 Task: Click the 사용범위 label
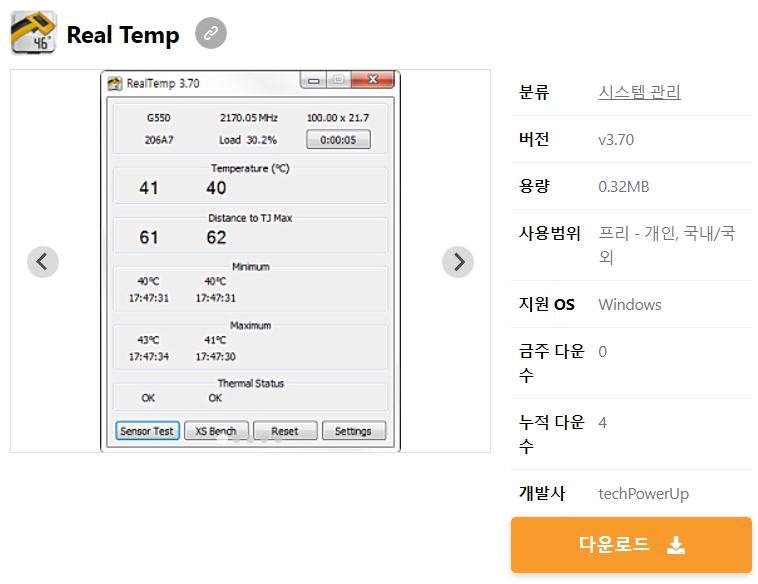tap(550, 233)
